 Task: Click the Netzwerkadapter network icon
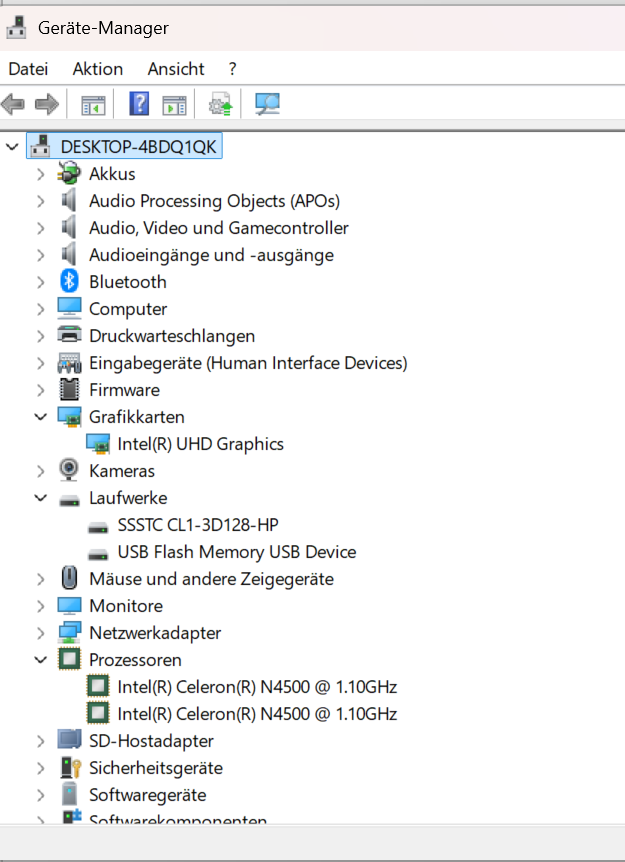(x=69, y=633)
